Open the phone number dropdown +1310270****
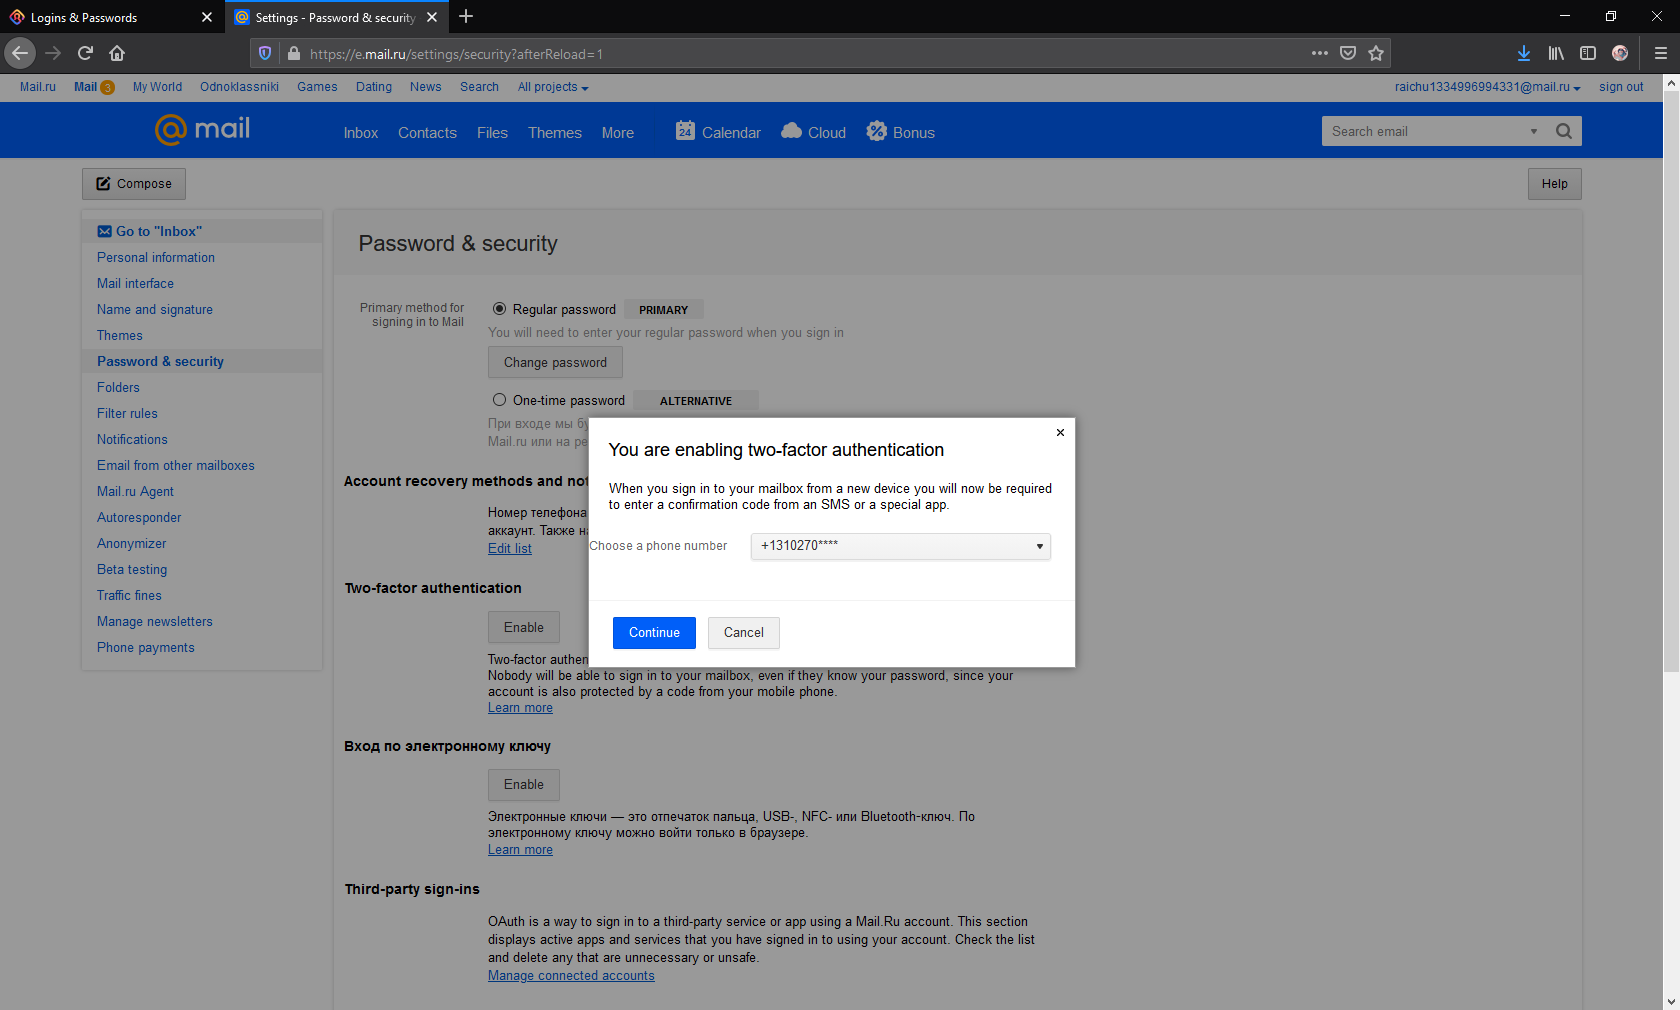The height and width of the screenshot is (1010, 1680). [x=900, y=546]
